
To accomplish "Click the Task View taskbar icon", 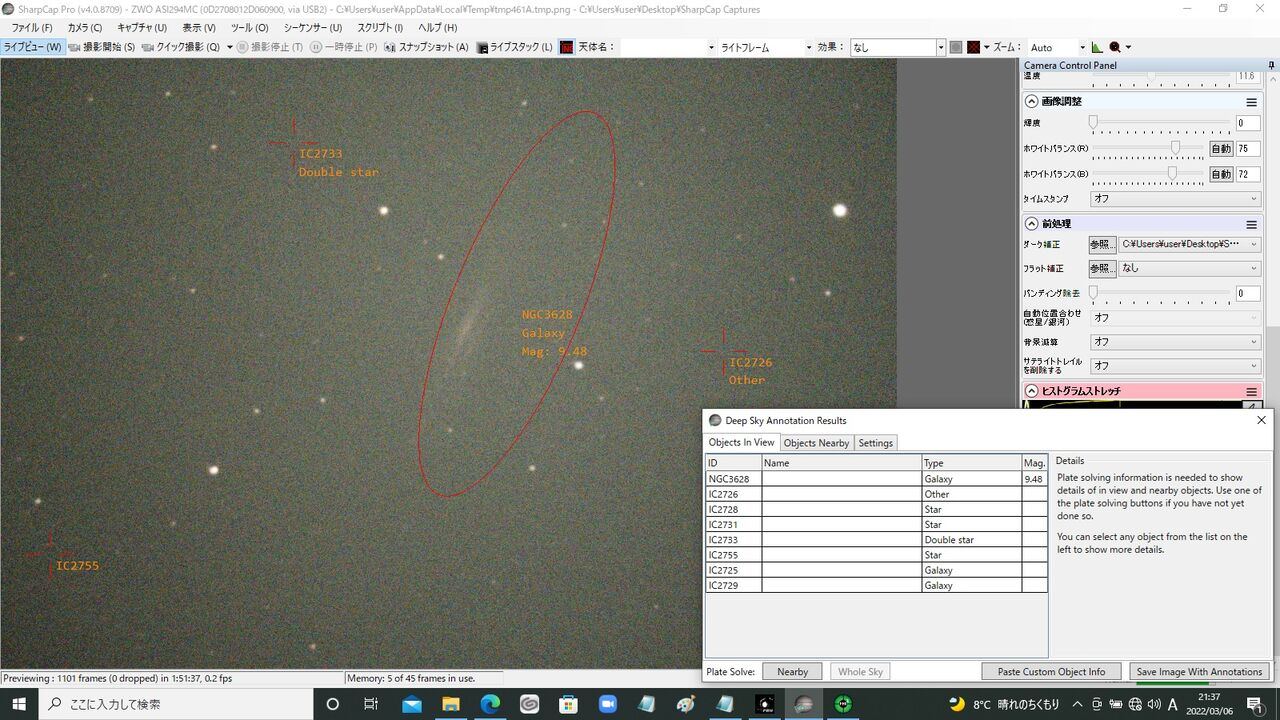I will point(371,704).
